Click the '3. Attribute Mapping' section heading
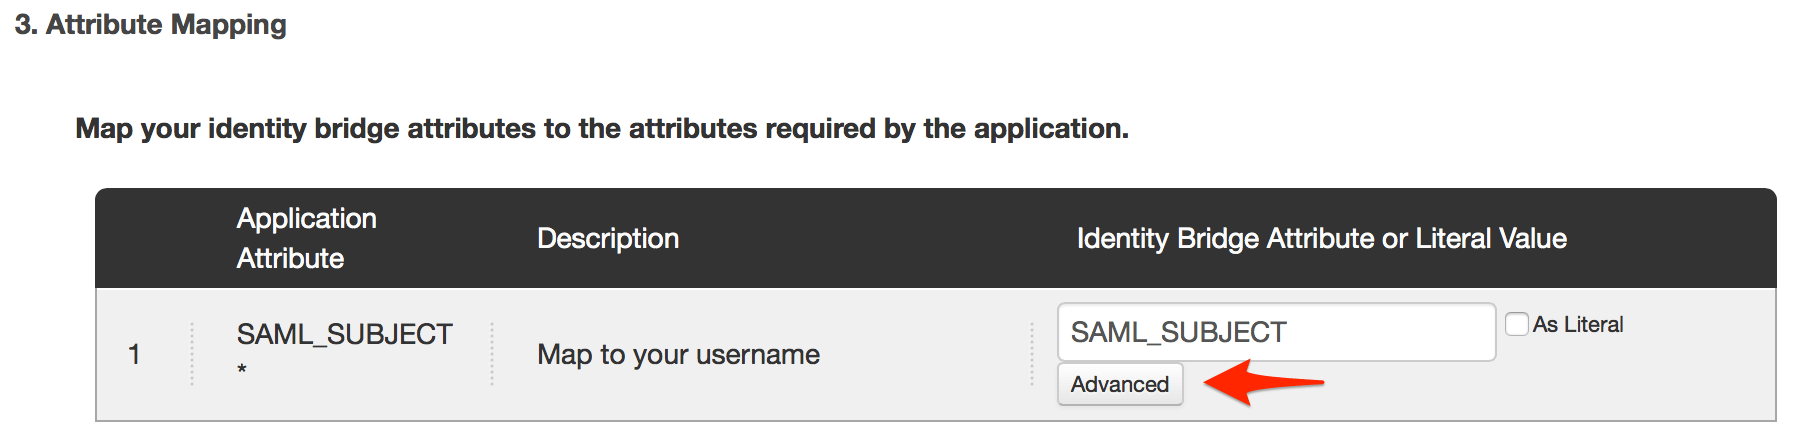 [x=151, y=24]
